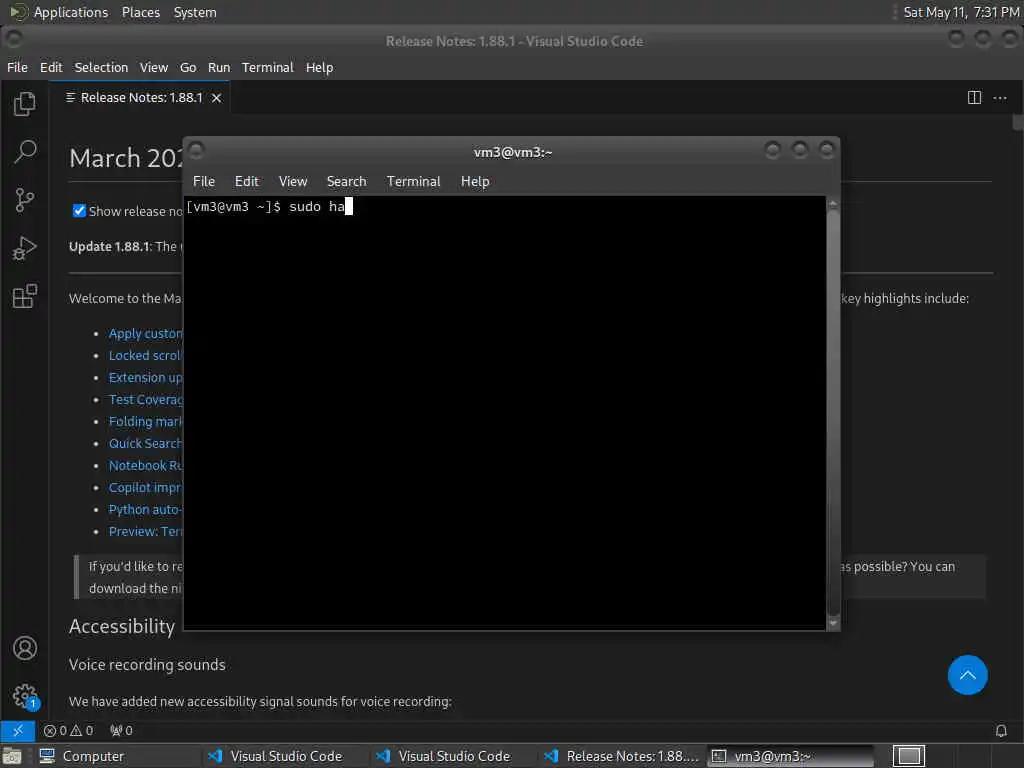Open notifications bell in status bar

1001,730
